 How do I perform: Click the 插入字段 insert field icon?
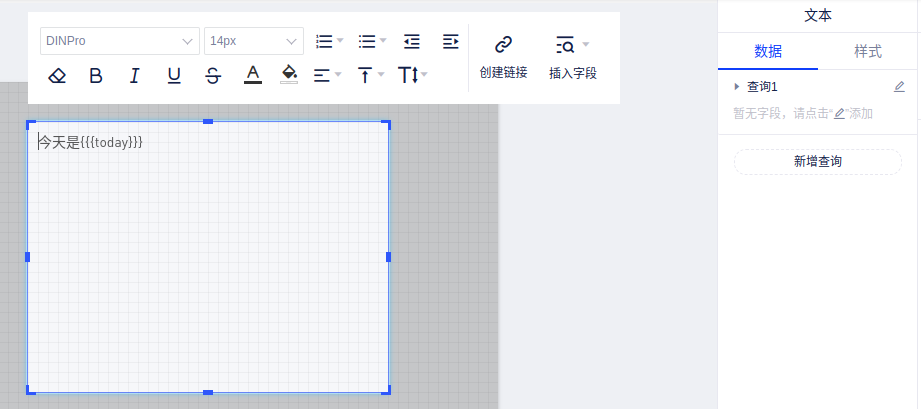tap(566, 44)
